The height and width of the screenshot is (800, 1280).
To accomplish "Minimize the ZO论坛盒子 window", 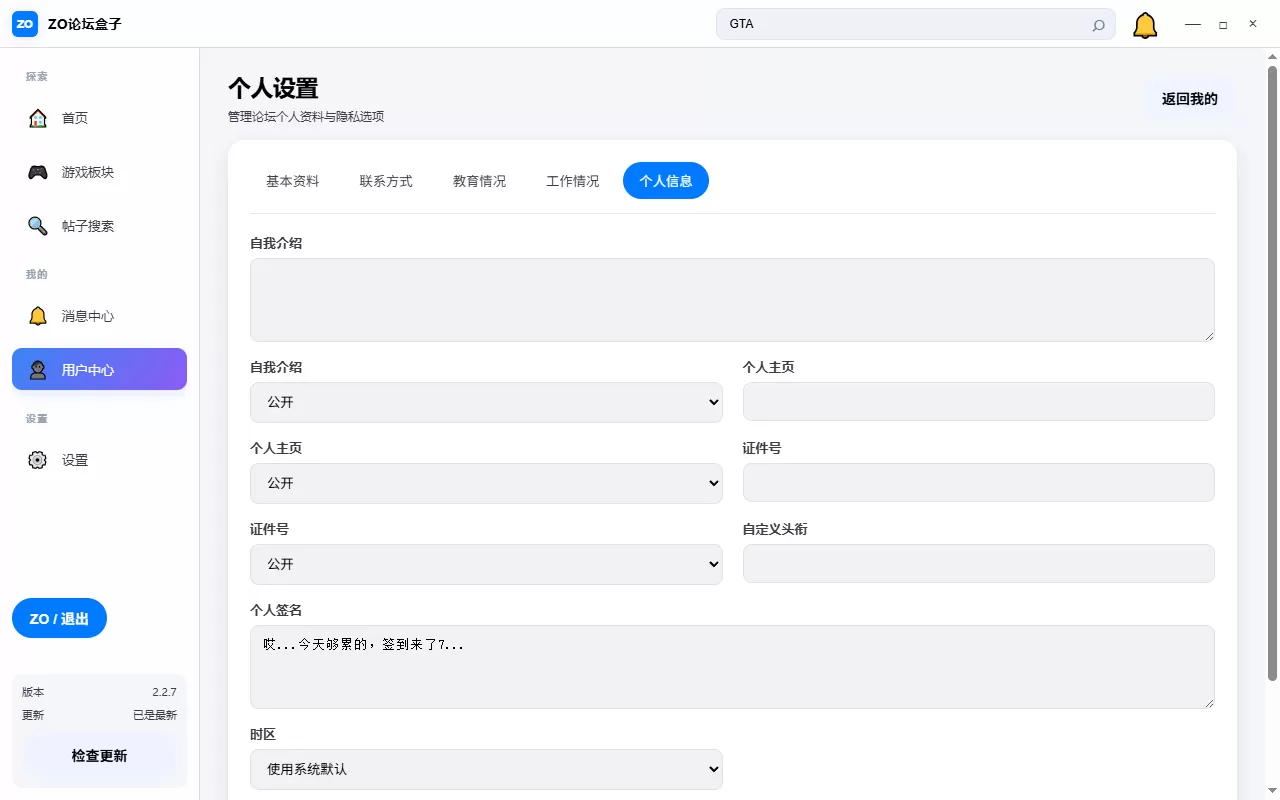I will (1193, 24).
